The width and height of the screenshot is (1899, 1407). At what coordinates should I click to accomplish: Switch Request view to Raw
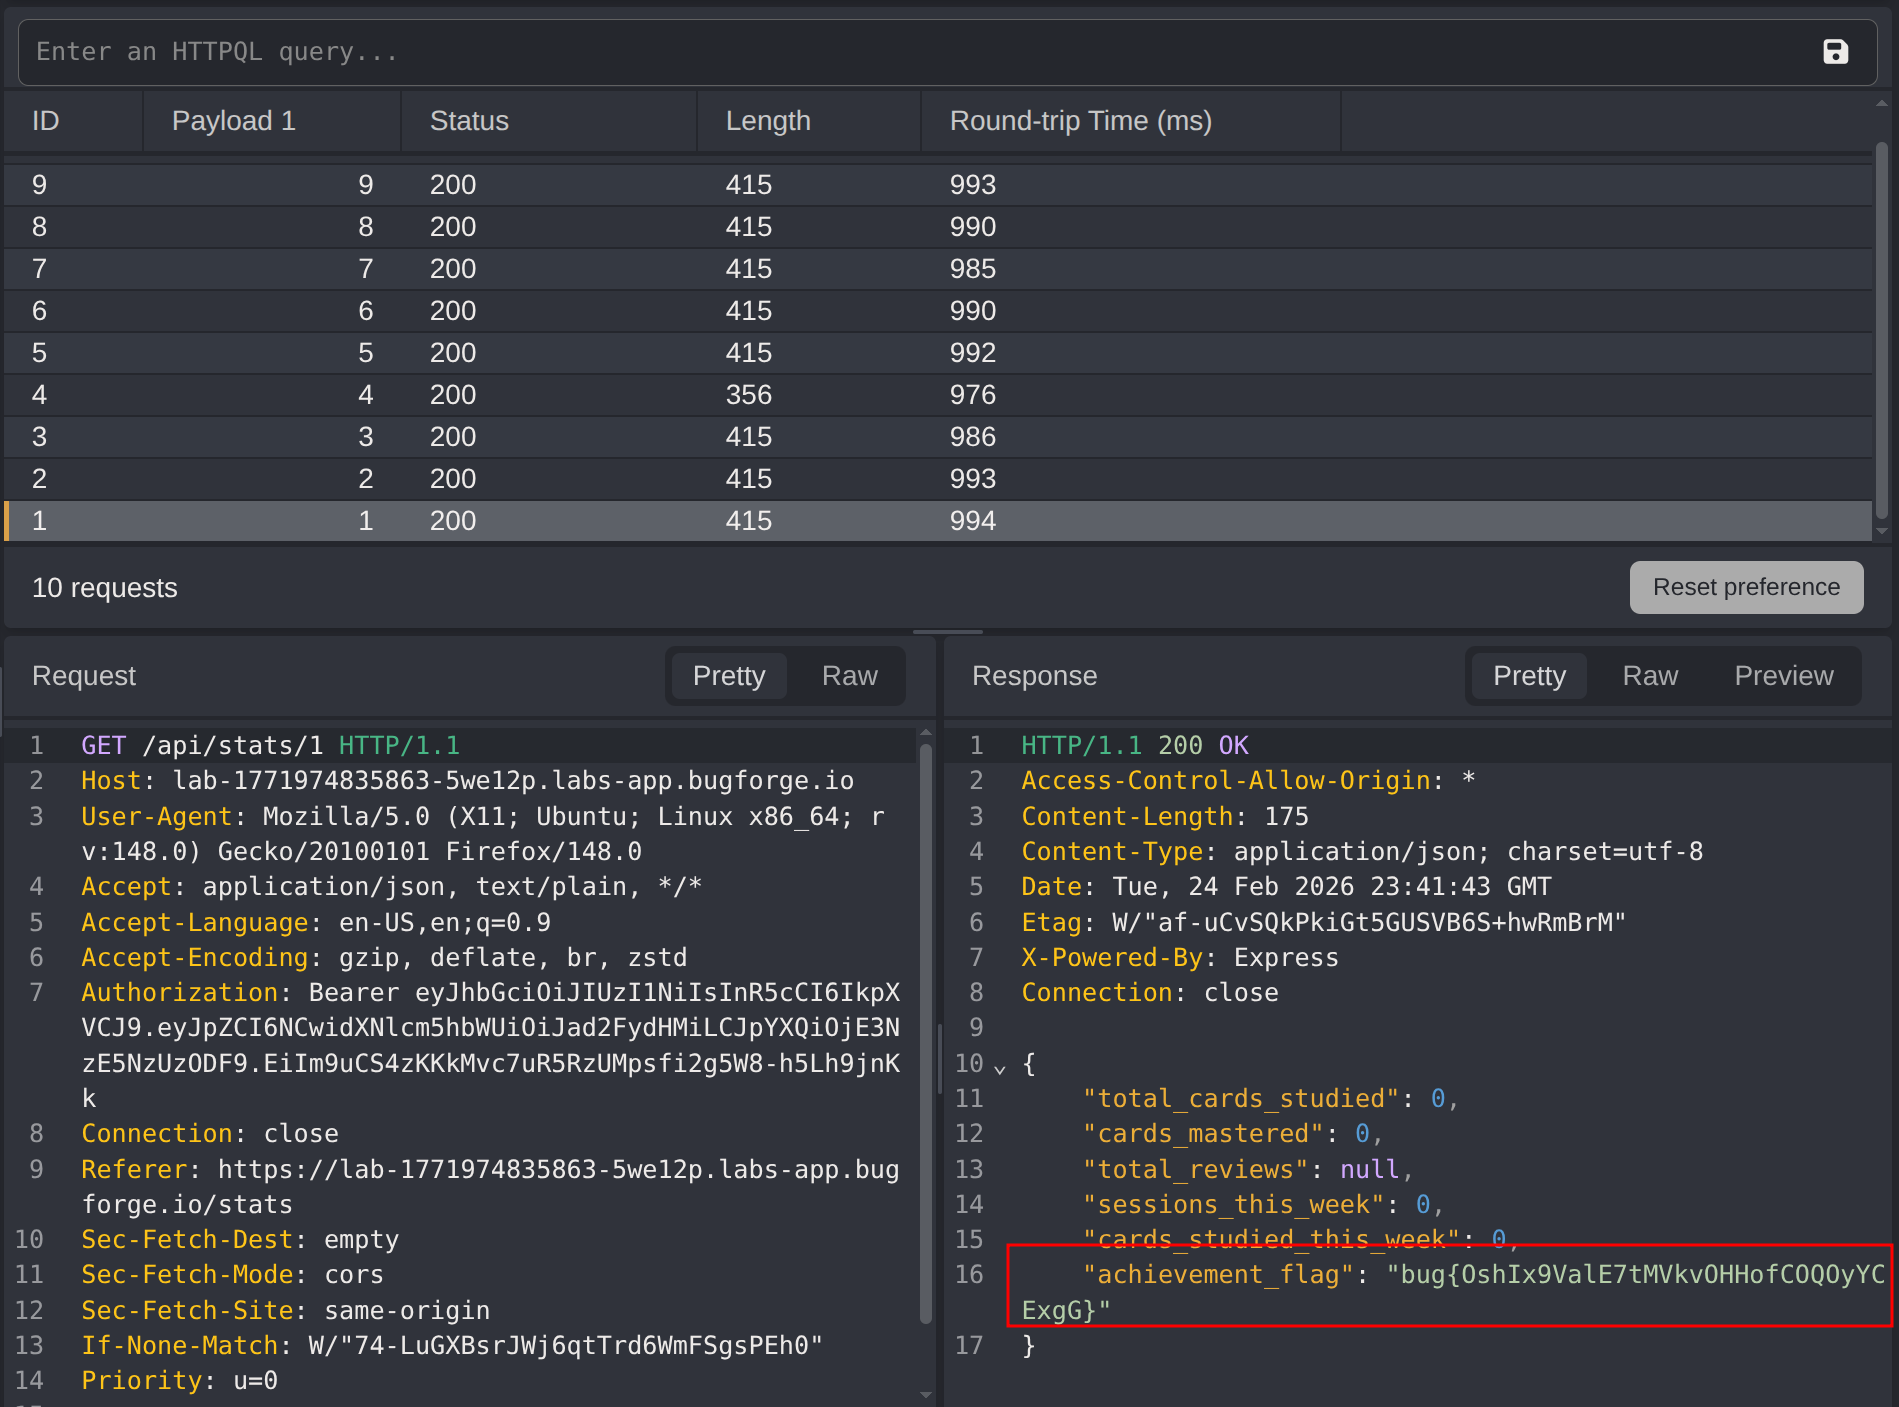[x=849, y=676]
